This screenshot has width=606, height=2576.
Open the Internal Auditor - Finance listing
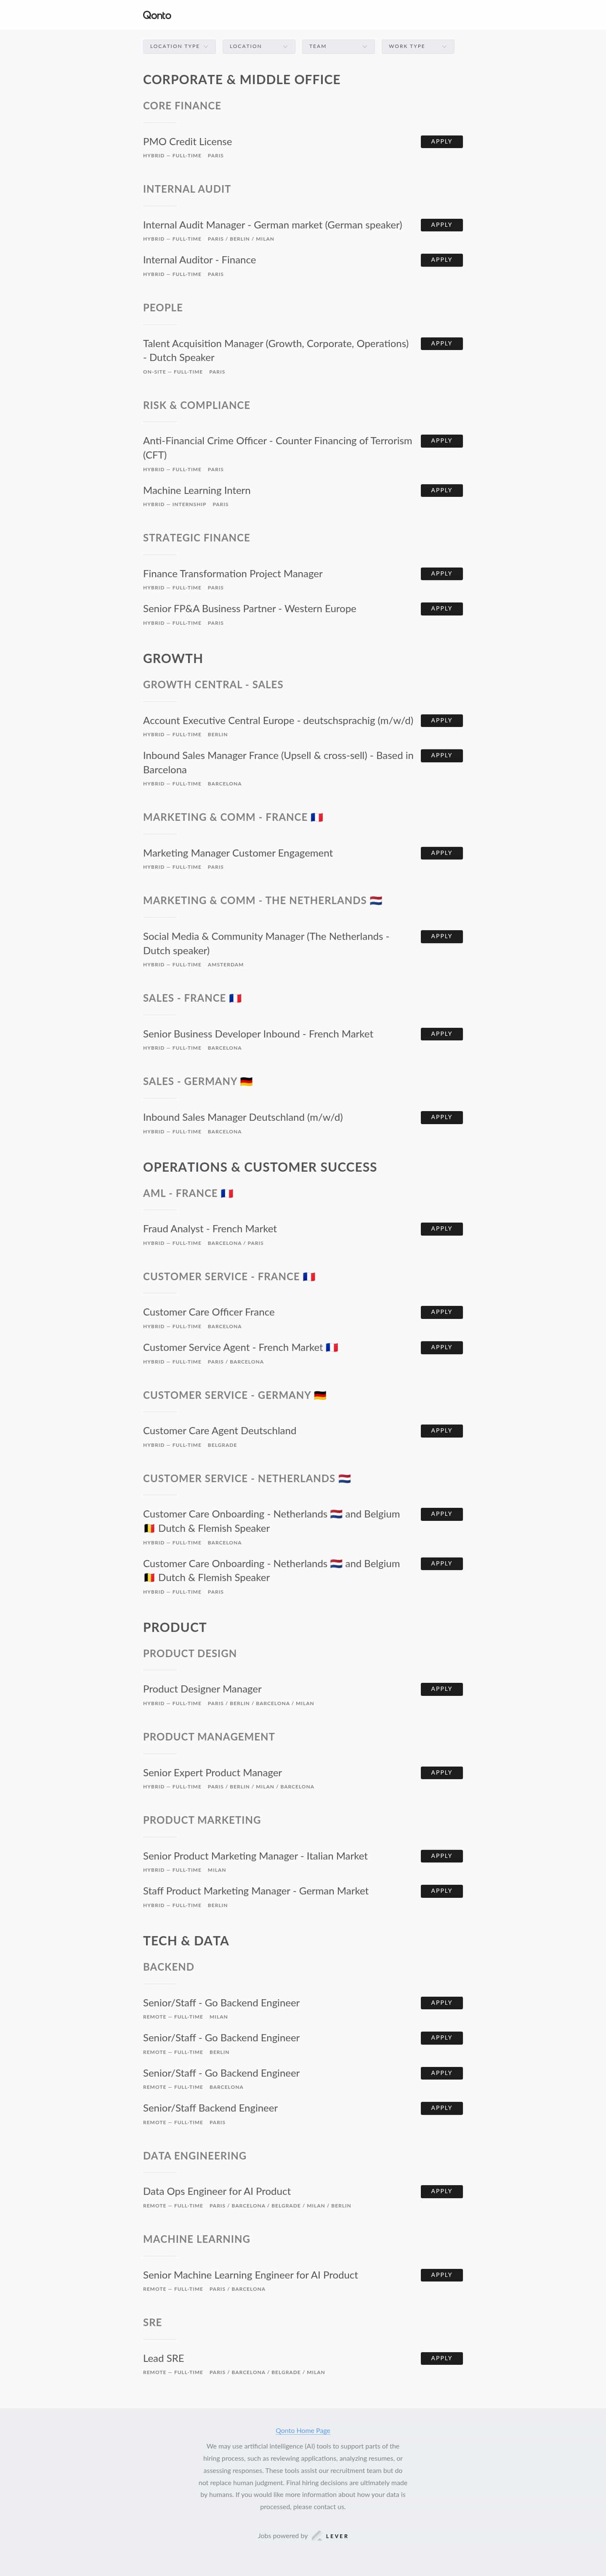(199, 260)
